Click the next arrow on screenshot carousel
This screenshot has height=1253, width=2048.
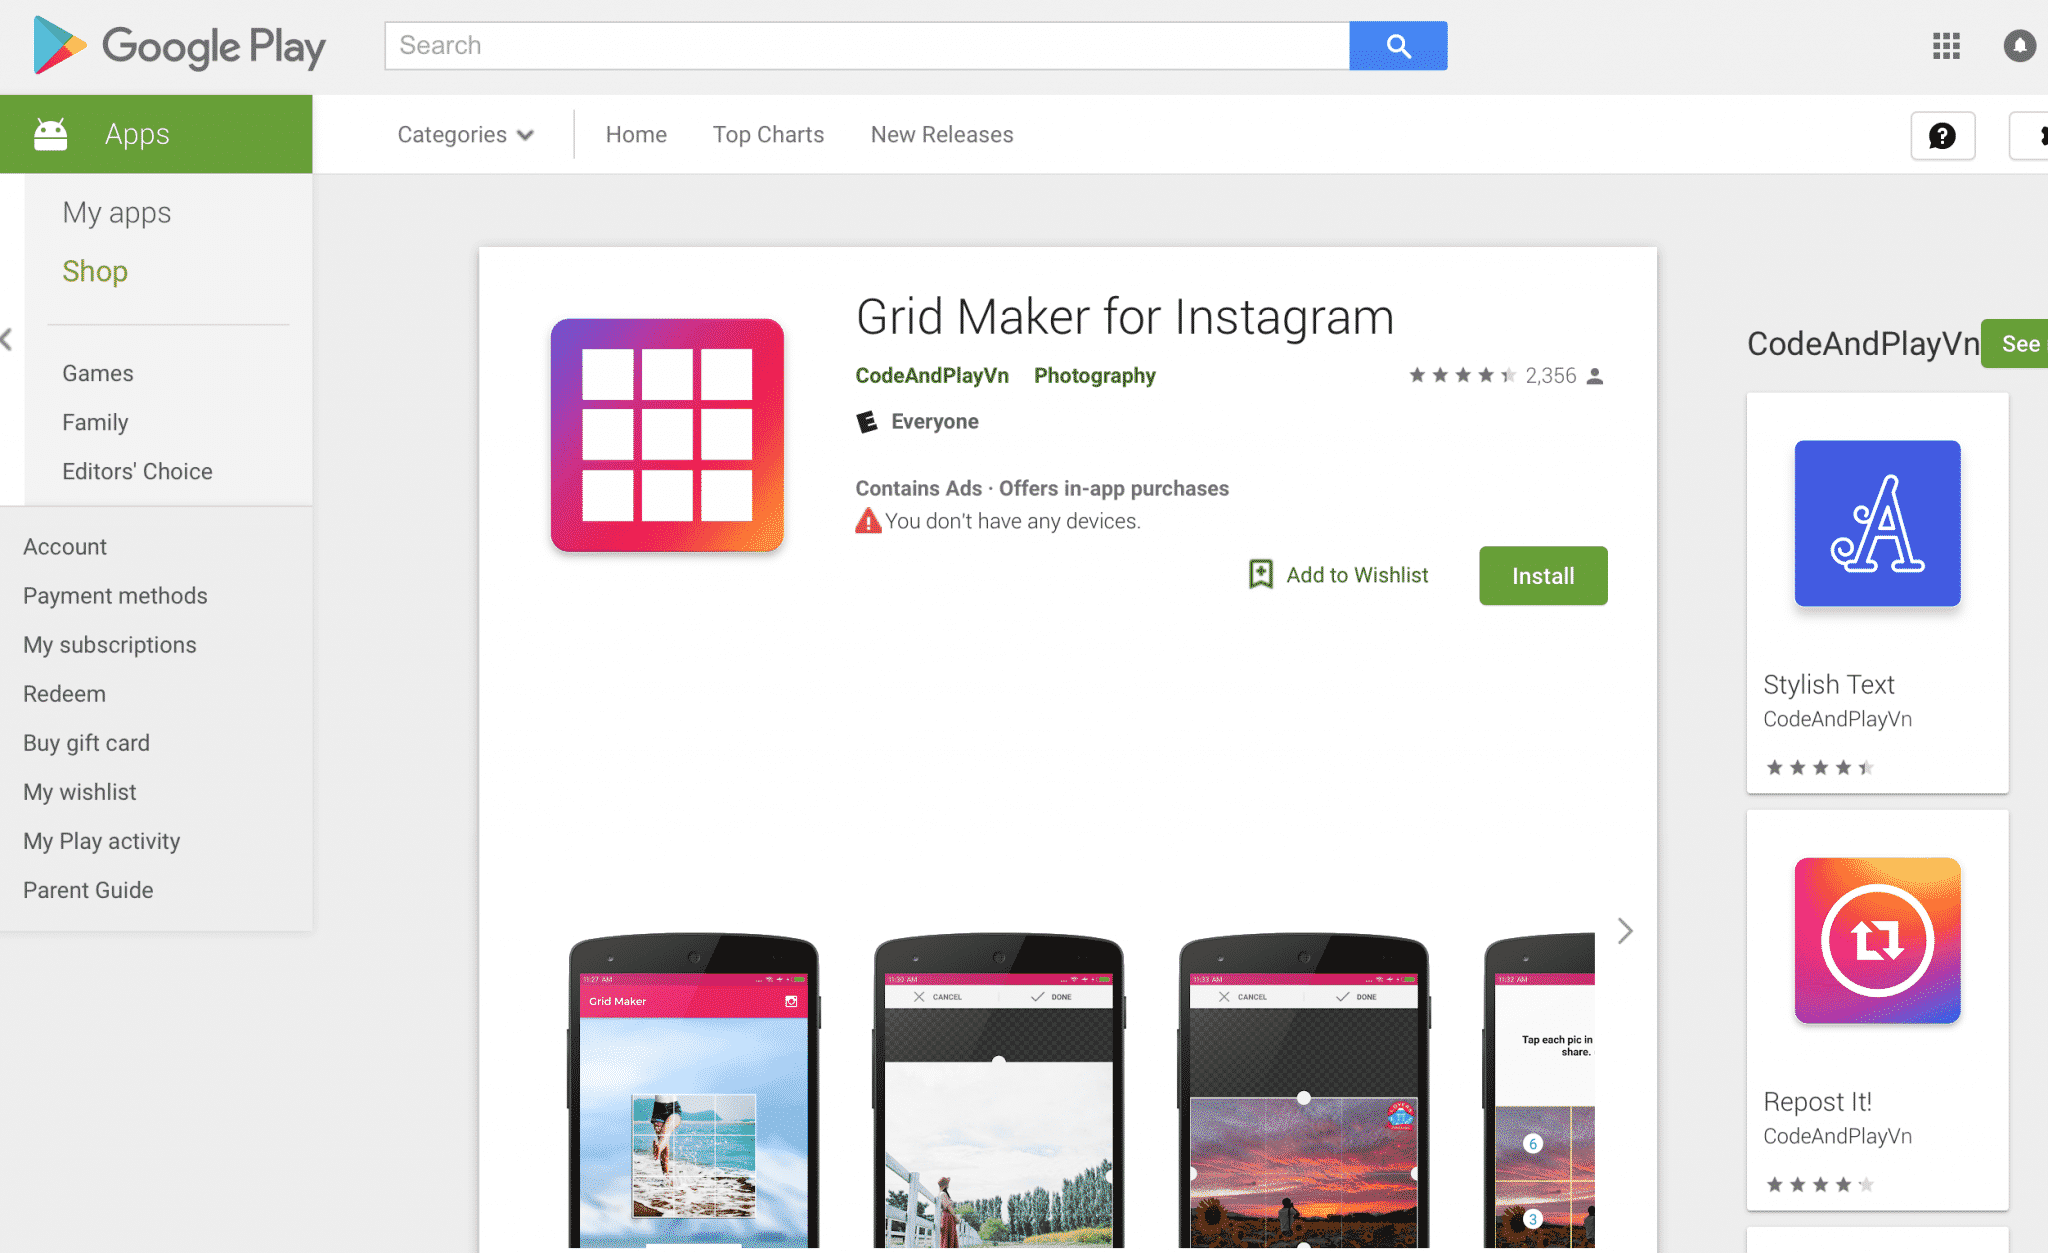tap(1625, 933)
